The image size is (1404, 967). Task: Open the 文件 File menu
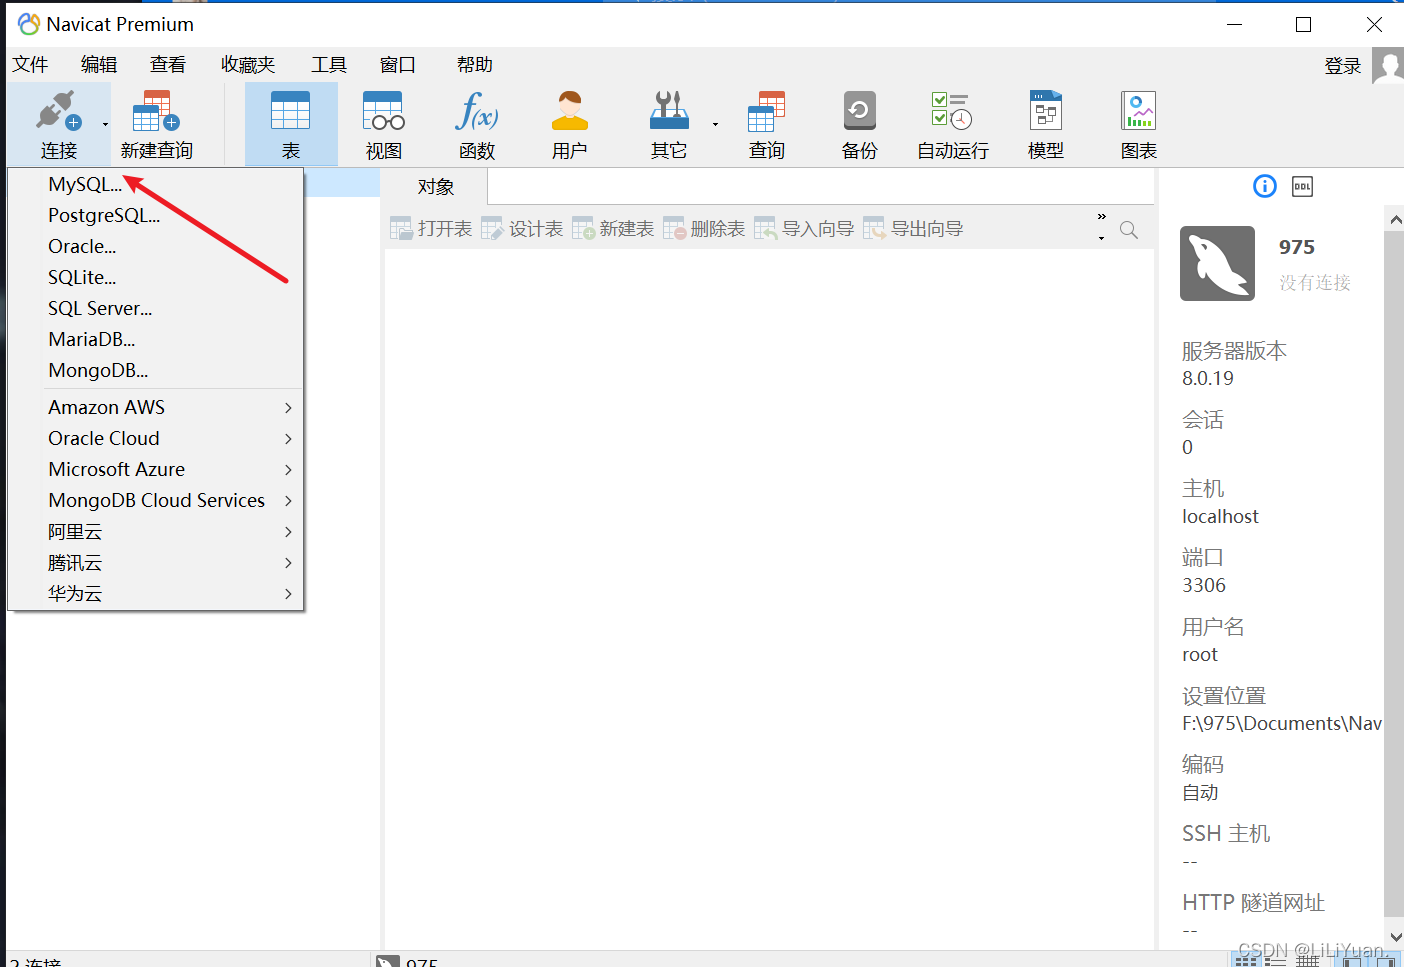pos(30,65)
